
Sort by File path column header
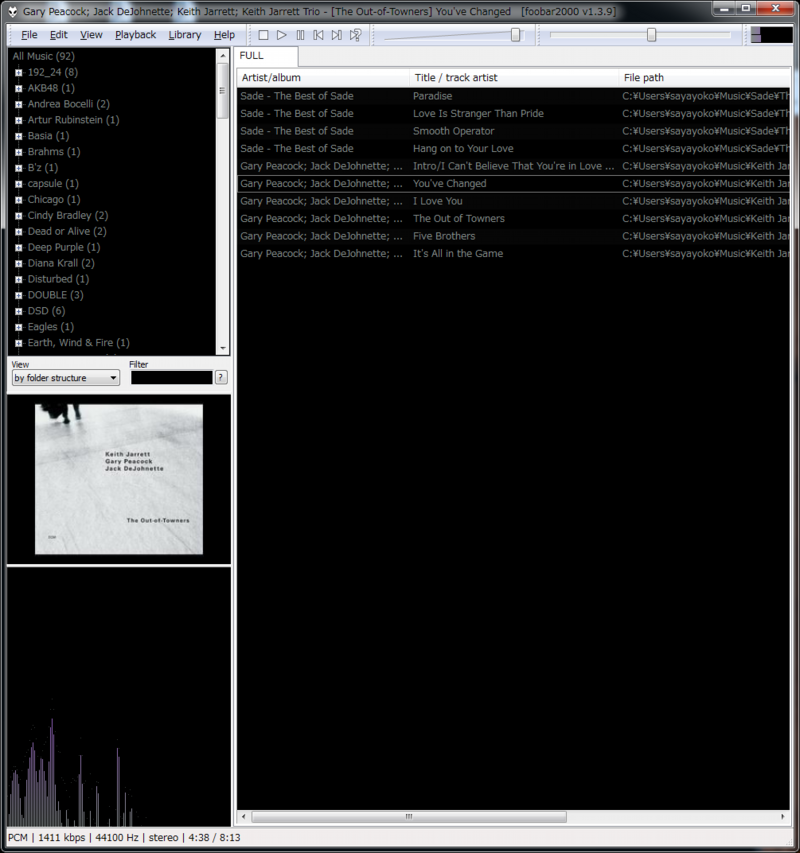point(704,78)
